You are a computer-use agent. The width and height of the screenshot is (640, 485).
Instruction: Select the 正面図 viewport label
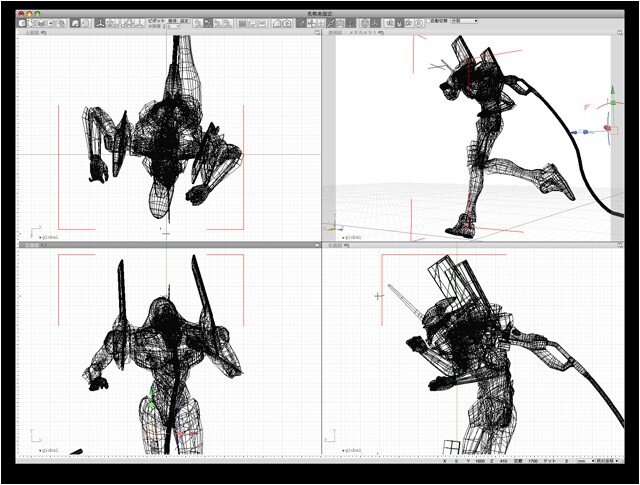click(x=31, y=245)
